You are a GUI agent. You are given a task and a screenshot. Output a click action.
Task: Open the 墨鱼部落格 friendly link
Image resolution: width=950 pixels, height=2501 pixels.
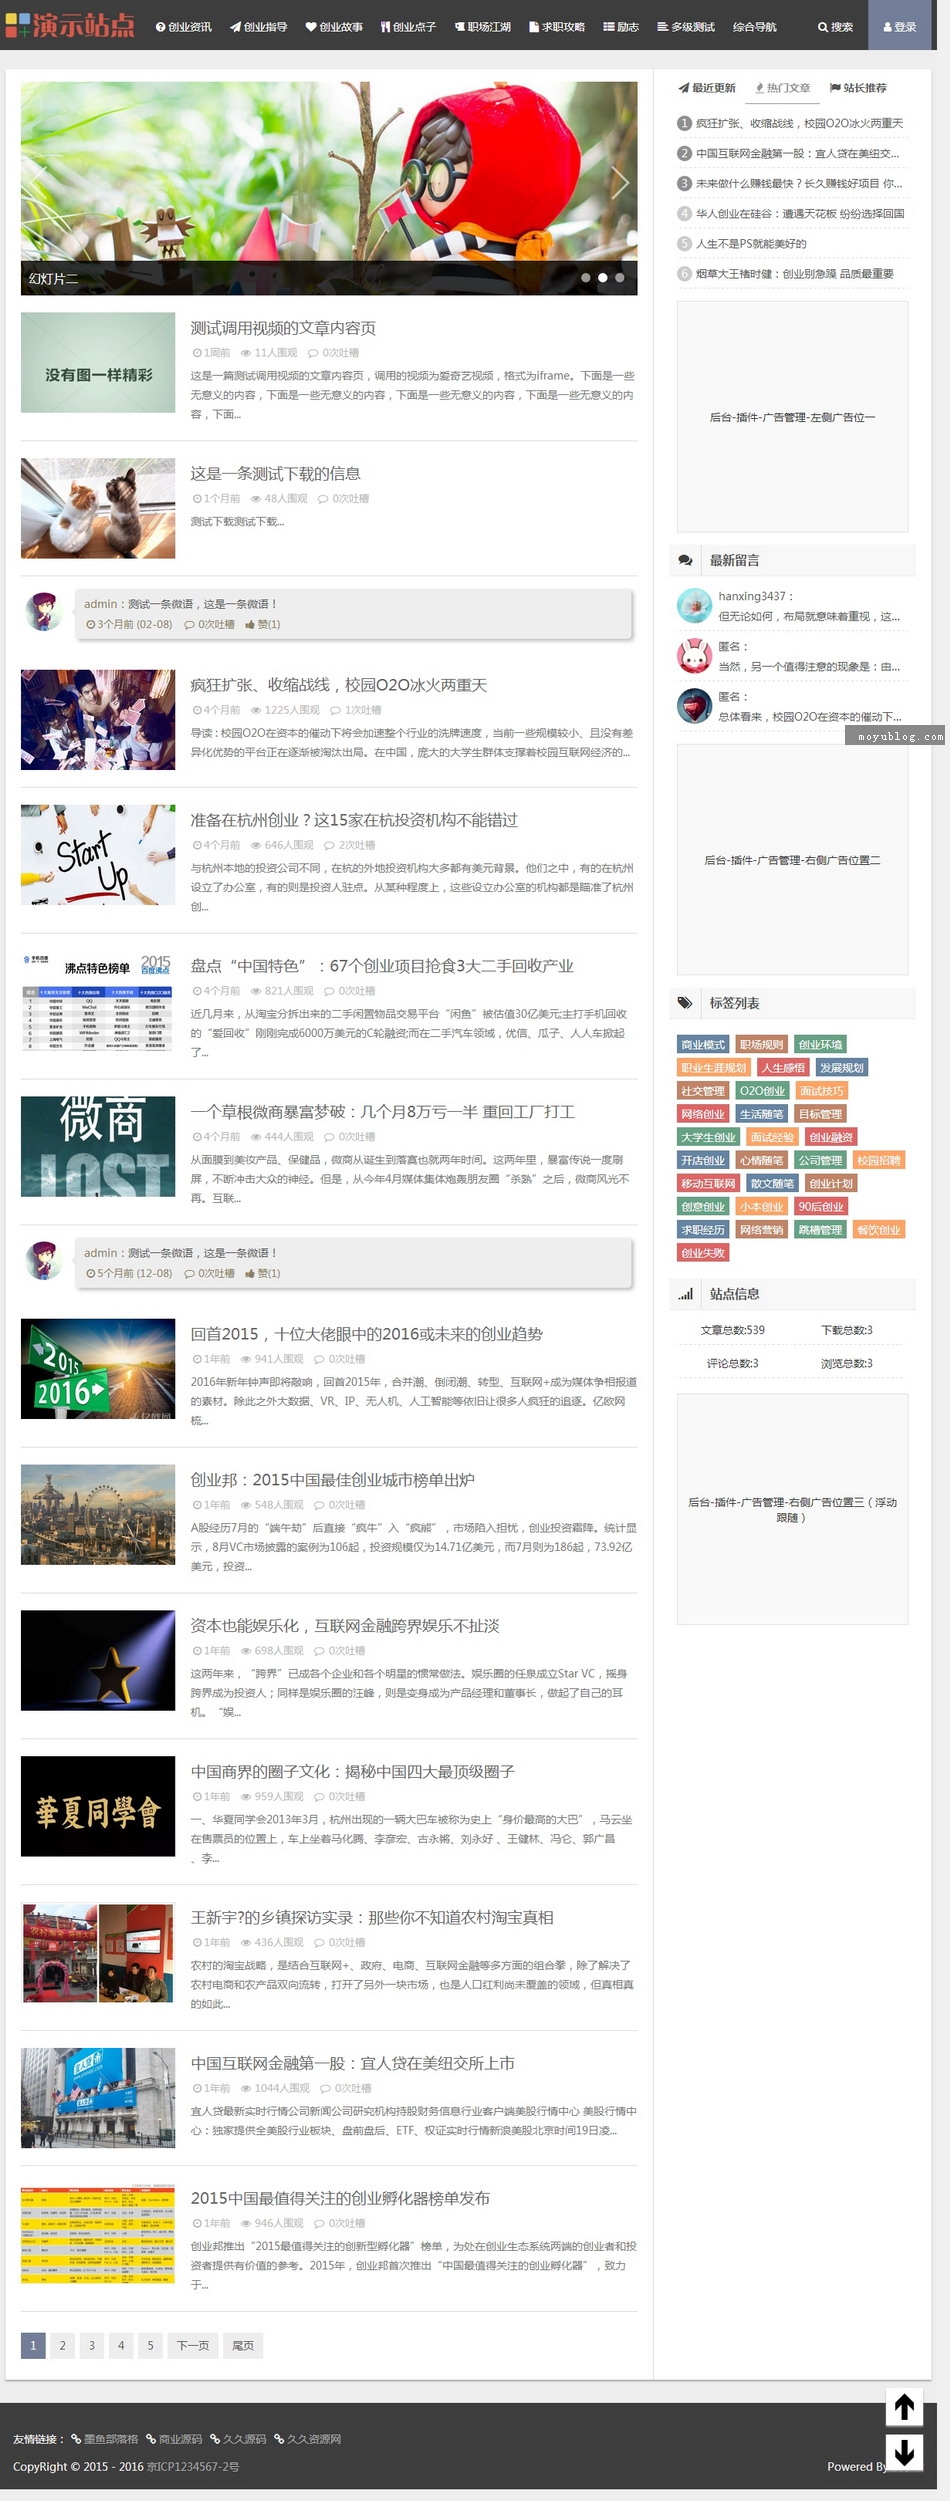point(105,2439)
